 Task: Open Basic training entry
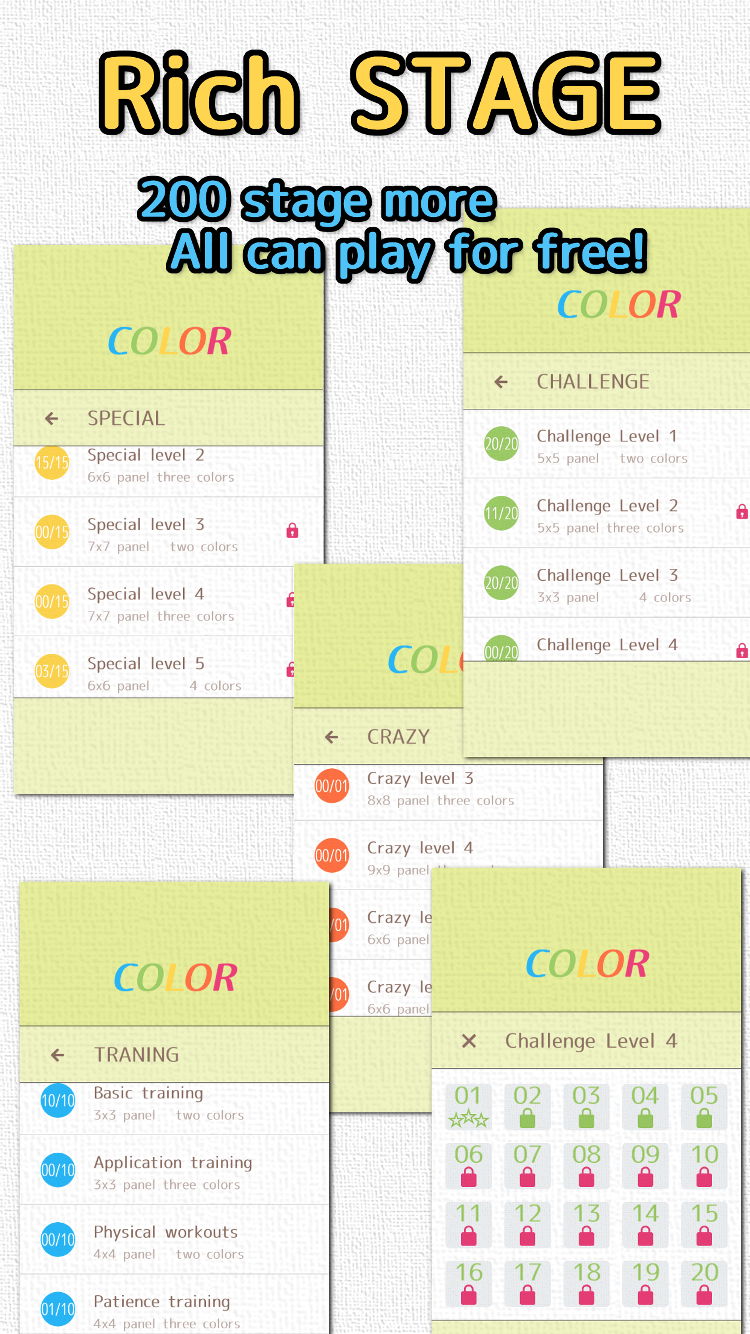click(174, 1104)
